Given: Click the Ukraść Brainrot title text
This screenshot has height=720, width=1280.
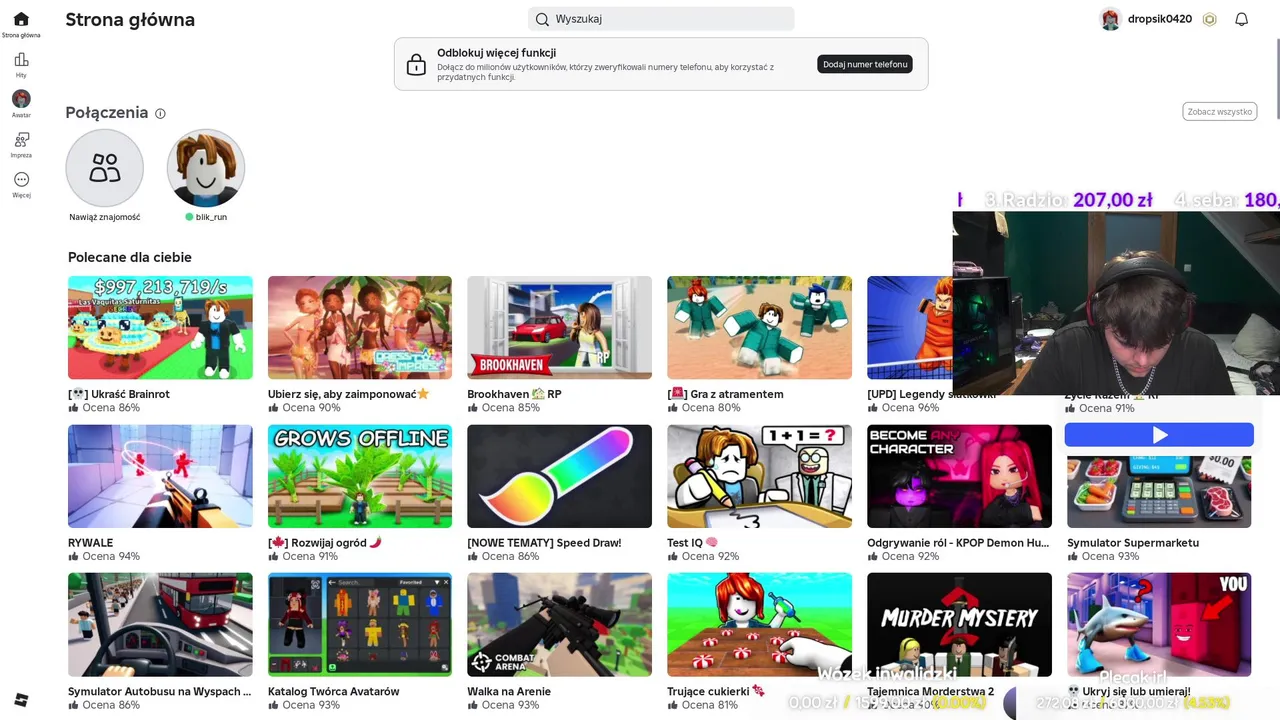Looking at the screenshot, I should tap(119, 394).
